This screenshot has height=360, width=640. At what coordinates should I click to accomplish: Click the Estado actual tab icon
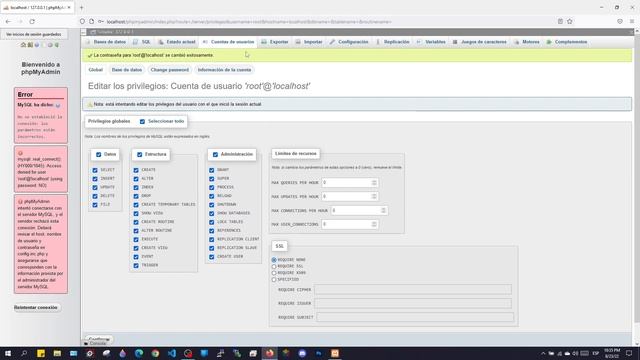coord(161,42)
